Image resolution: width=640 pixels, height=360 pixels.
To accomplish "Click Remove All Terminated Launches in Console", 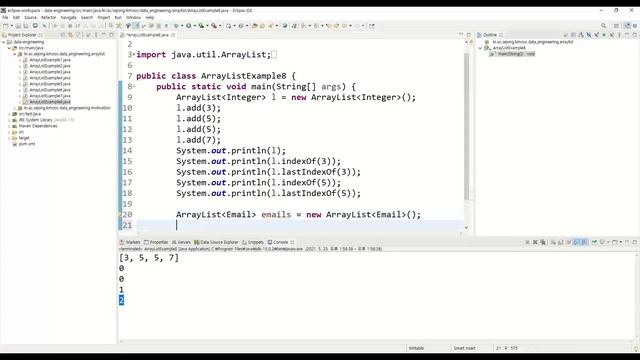I will 542,242.
